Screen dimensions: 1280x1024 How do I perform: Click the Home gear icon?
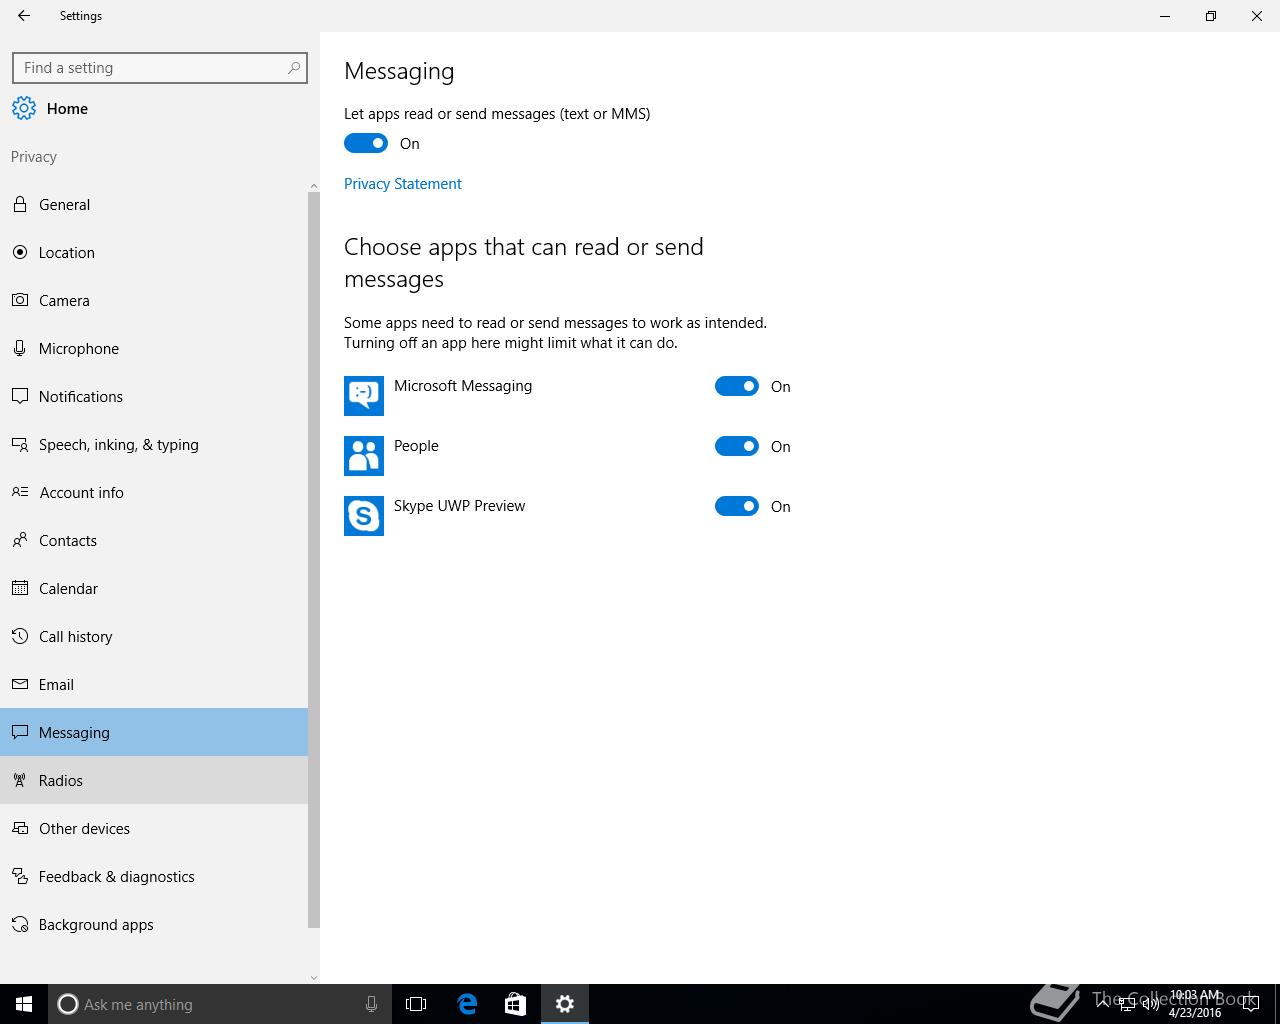pyautogui.click(x=24, y=108)
